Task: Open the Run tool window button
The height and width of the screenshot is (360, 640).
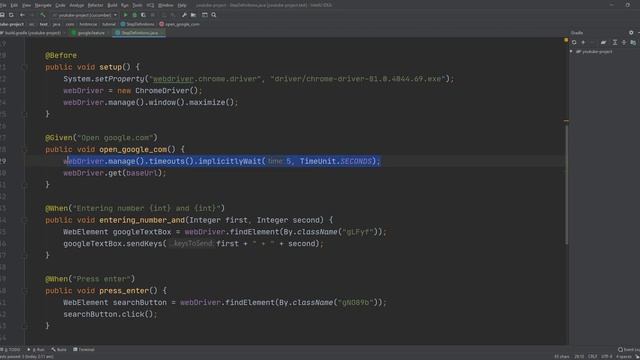Action: (x=36, y=350)
